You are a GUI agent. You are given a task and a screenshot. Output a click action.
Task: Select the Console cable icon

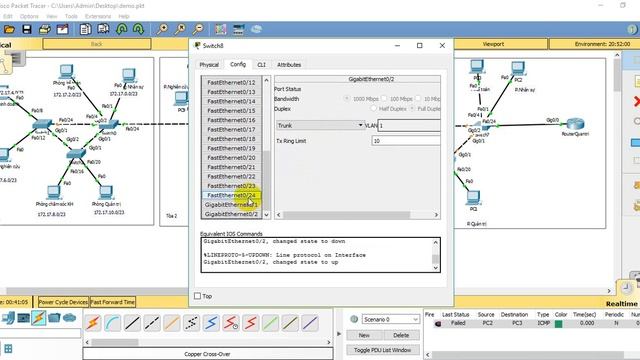click(113, 323)
